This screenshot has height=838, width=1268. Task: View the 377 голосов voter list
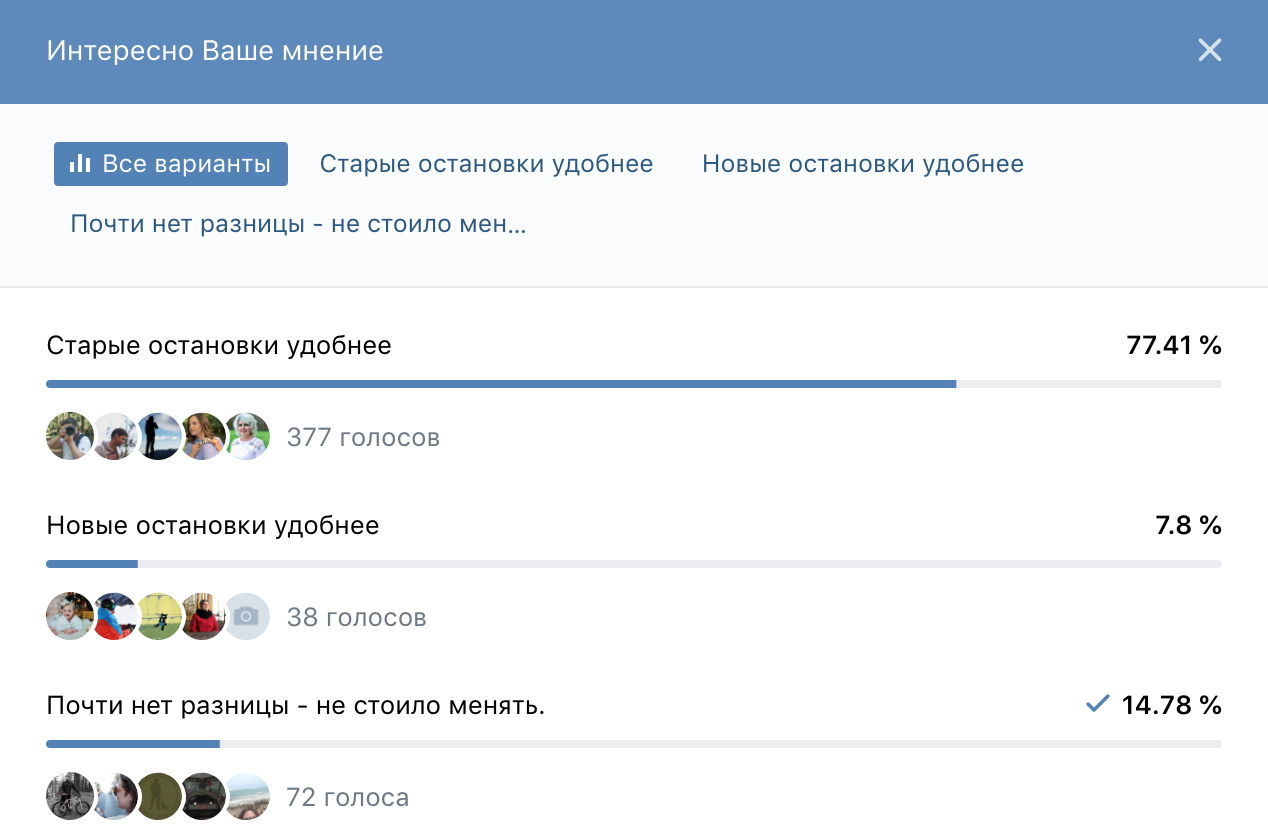coord(363,437)
